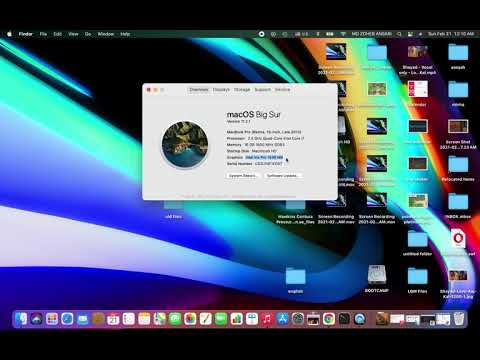Open the Help menu
This screenshot has width=480, height=360.
point(125,34)
